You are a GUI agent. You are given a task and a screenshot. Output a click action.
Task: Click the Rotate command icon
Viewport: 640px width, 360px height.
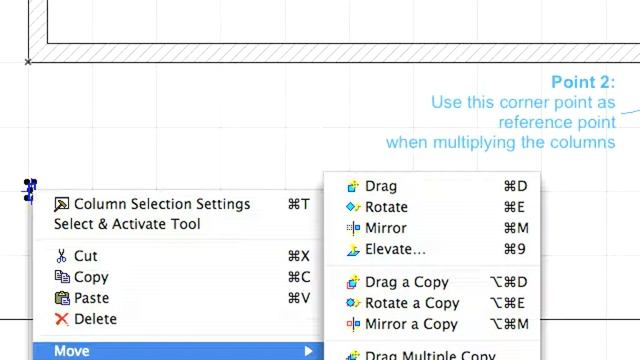pos(353,207)
